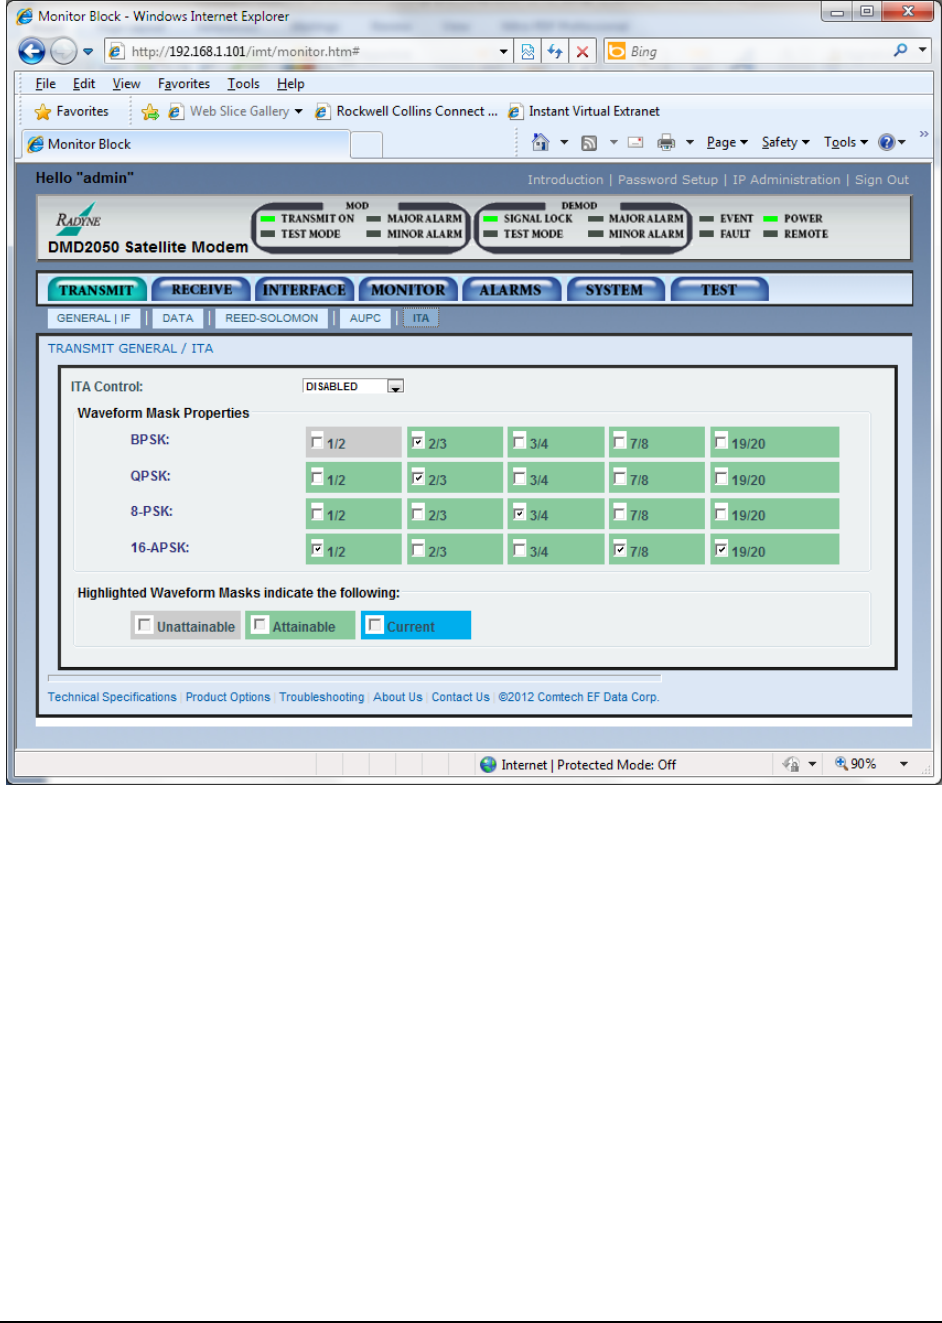Click the Sign Out link
The height and width of the screenshot is (1323, 942).
pyautogui.click(x=881, y=180)
